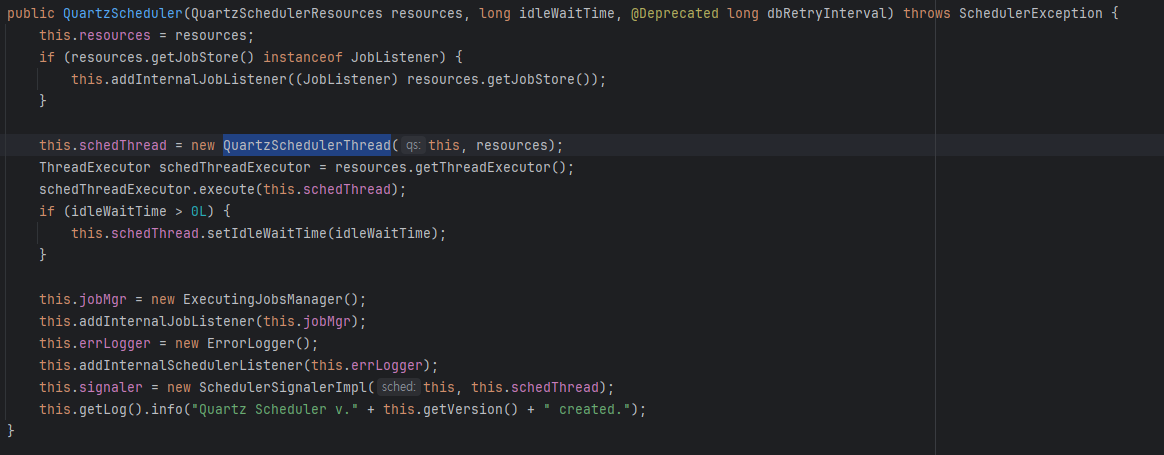Image resolution: width=1164 pixels, height=455 pixels.
Task: Click the 'instanceof' keyword
Action: pos(303,57)
